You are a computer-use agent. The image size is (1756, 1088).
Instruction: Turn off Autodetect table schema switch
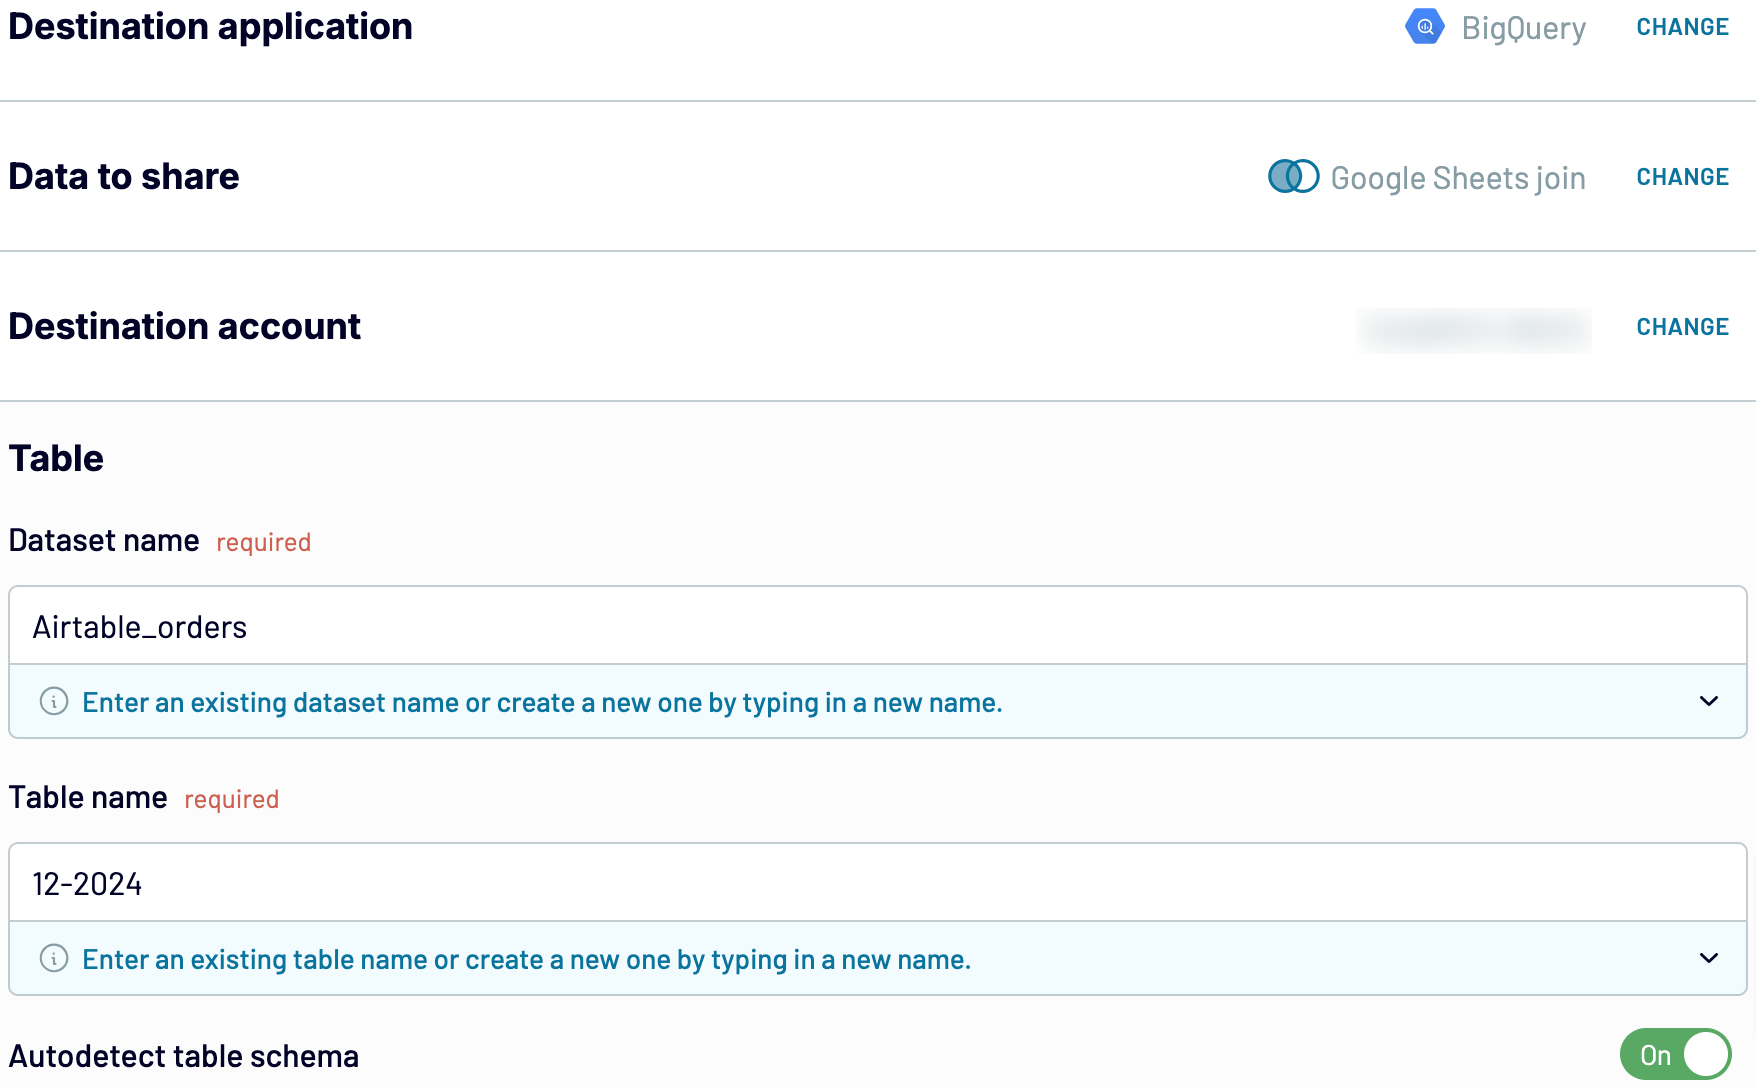tap(1675, 1054)
